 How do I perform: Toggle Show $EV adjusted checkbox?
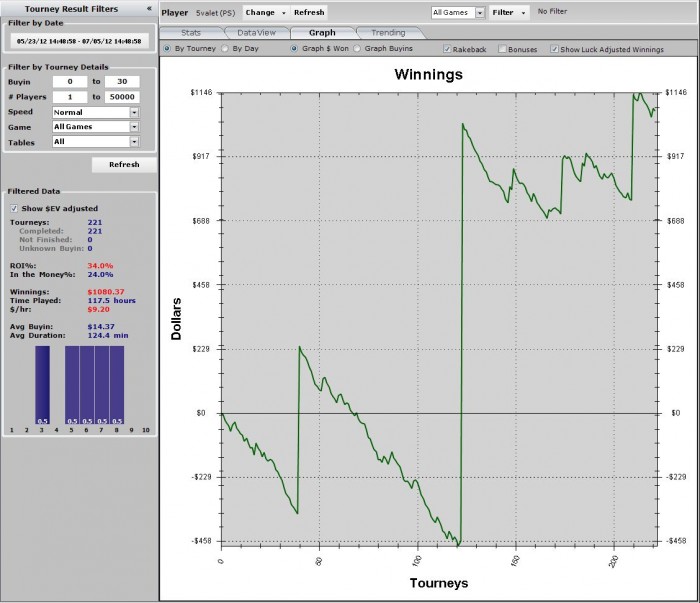[14, 208]
